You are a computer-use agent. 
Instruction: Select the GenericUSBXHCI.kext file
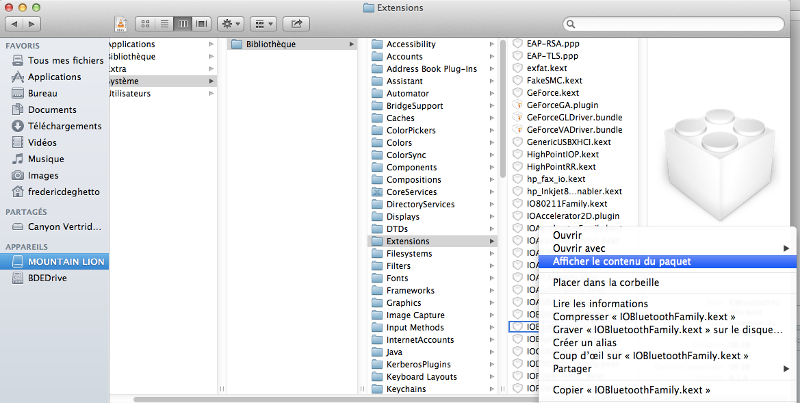(x=573, y=142)
